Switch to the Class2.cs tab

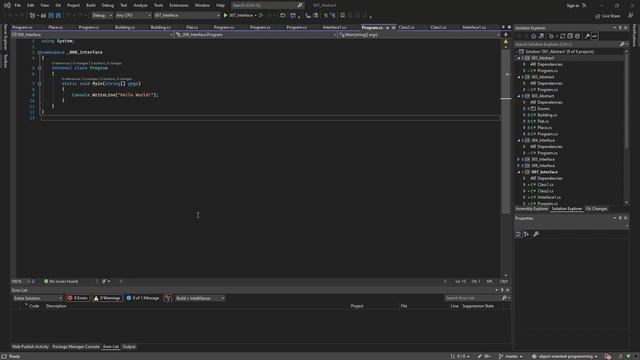407,27
